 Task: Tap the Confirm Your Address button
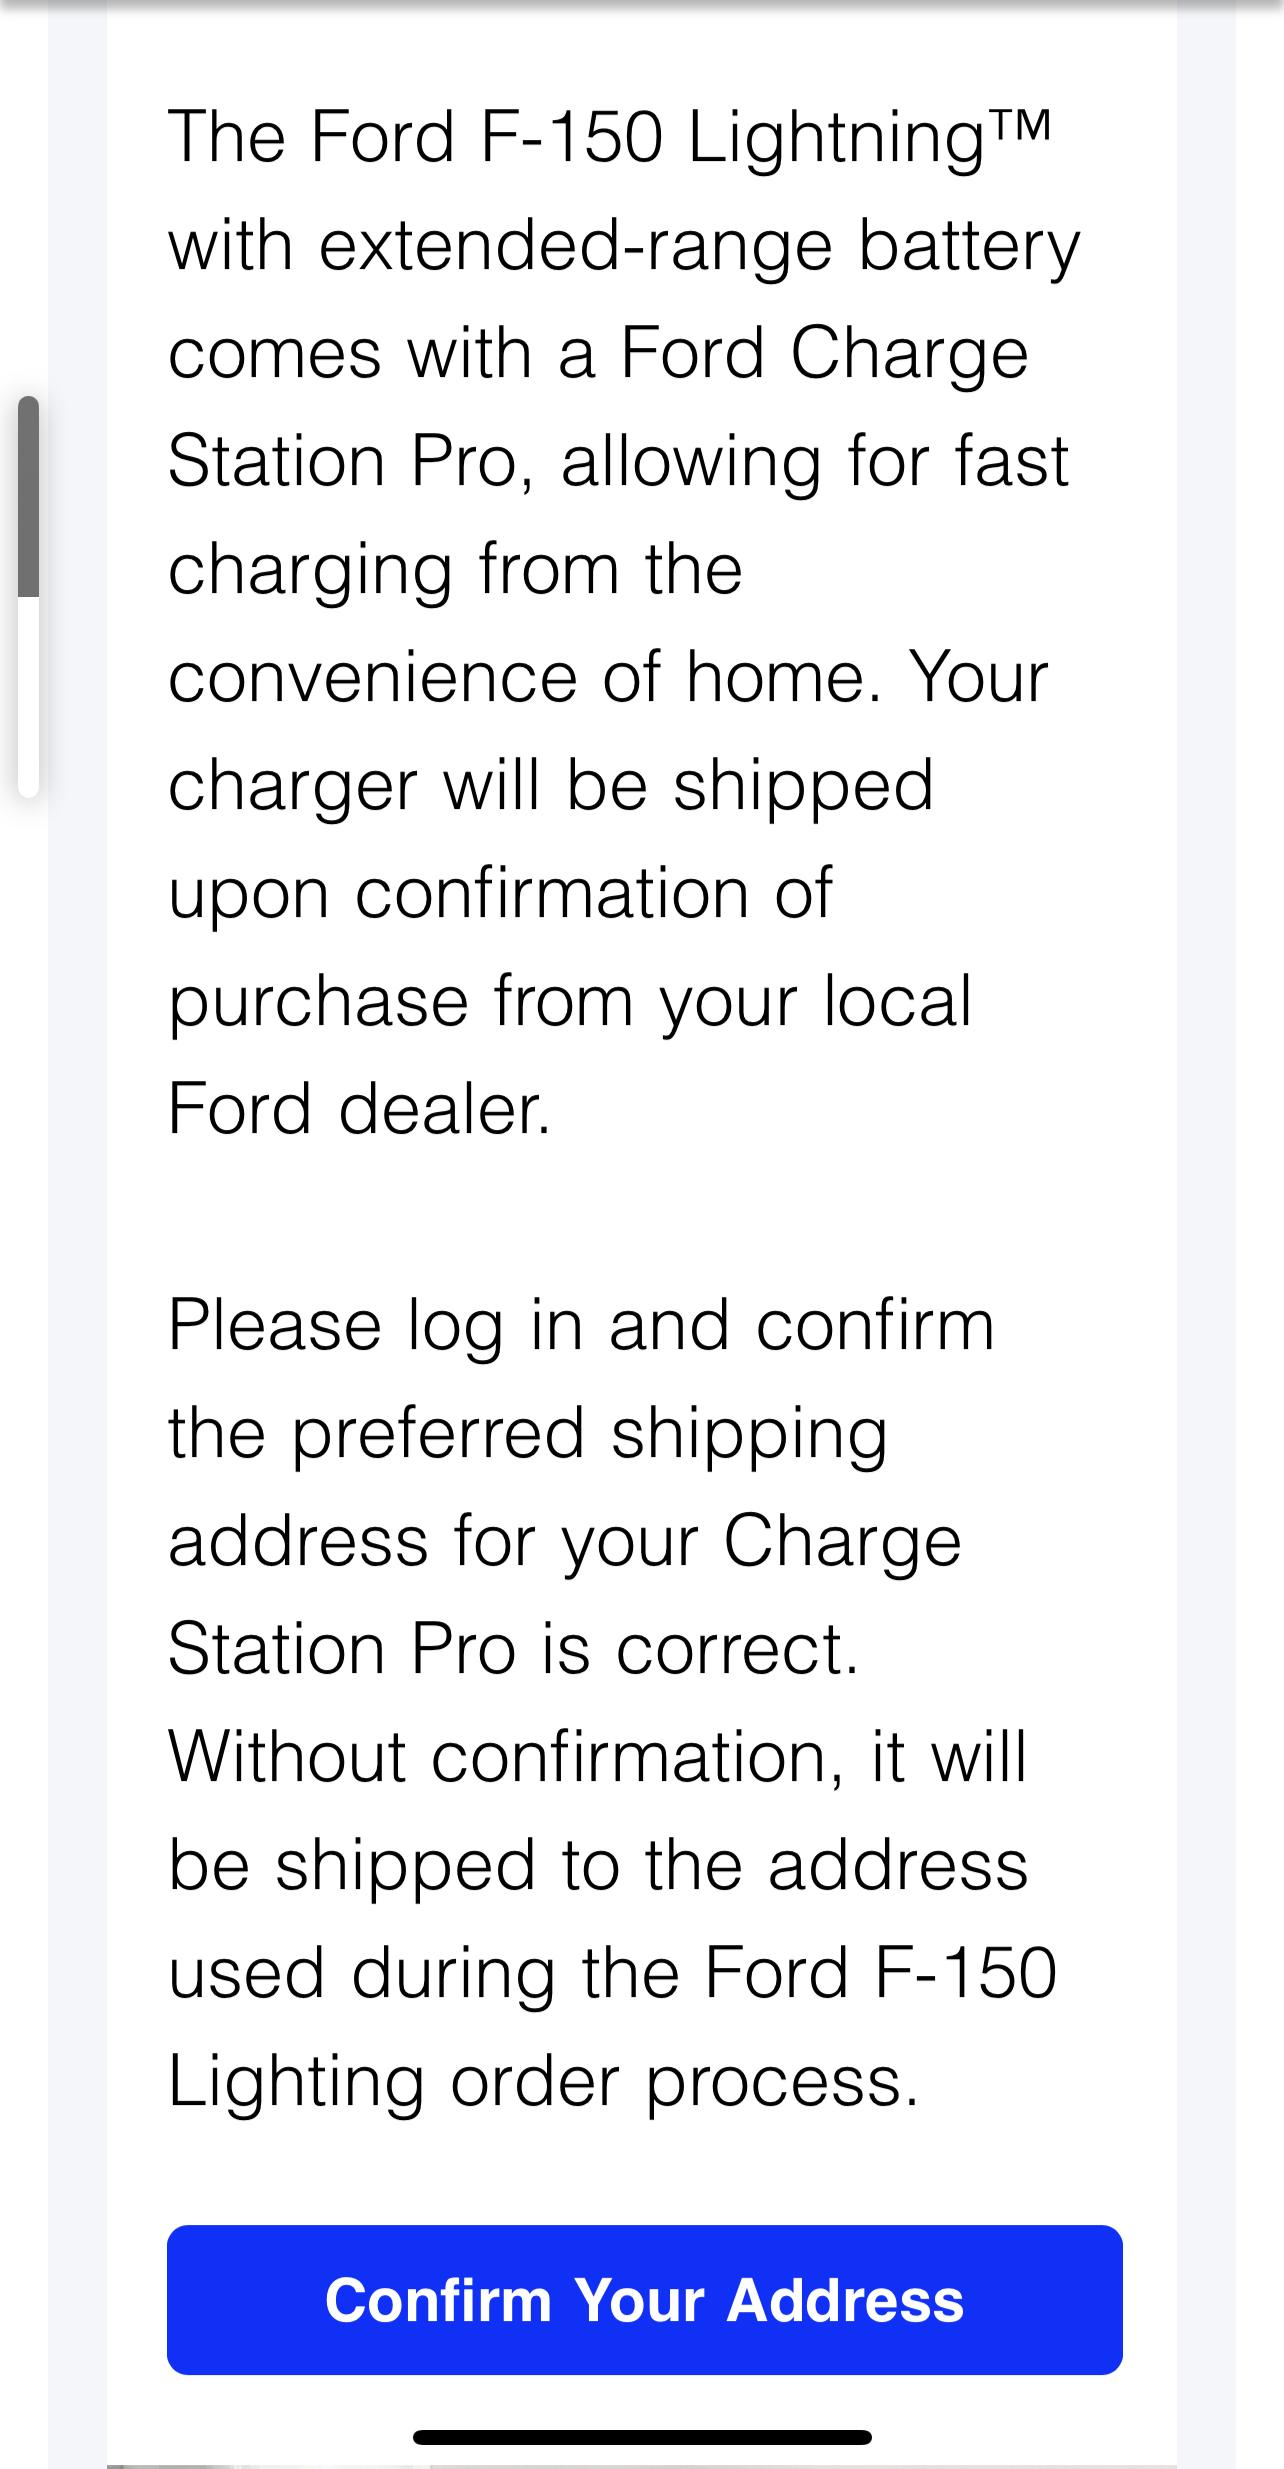(644, 2300)
